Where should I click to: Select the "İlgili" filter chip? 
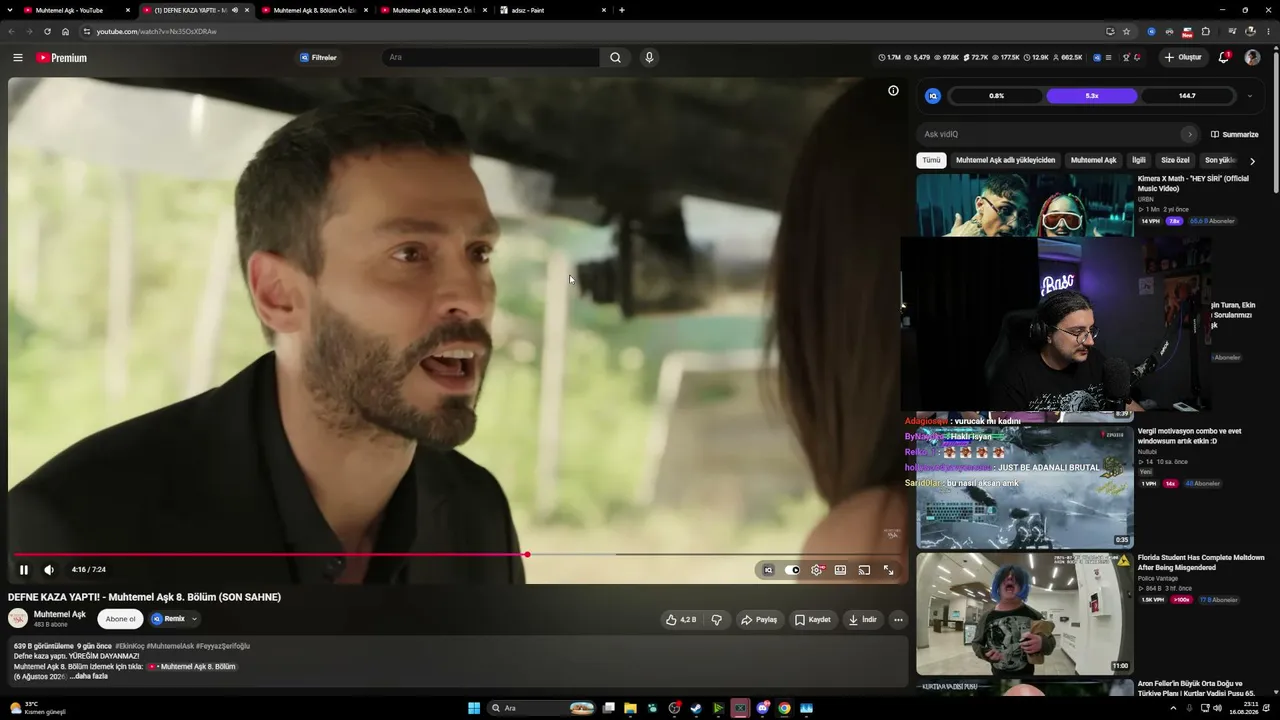(1139, 160)
